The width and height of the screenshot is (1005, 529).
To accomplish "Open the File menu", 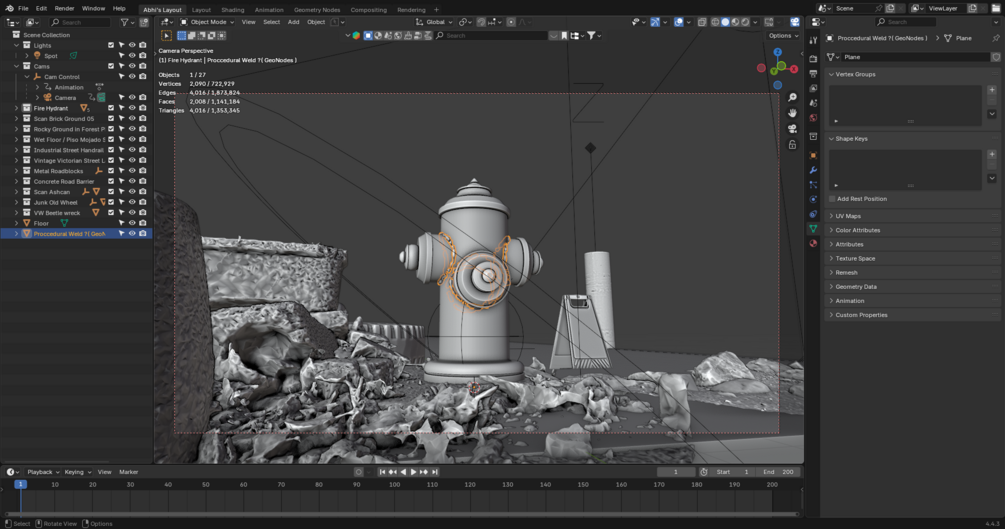I will pyautogui.click(x=23, y=8).
